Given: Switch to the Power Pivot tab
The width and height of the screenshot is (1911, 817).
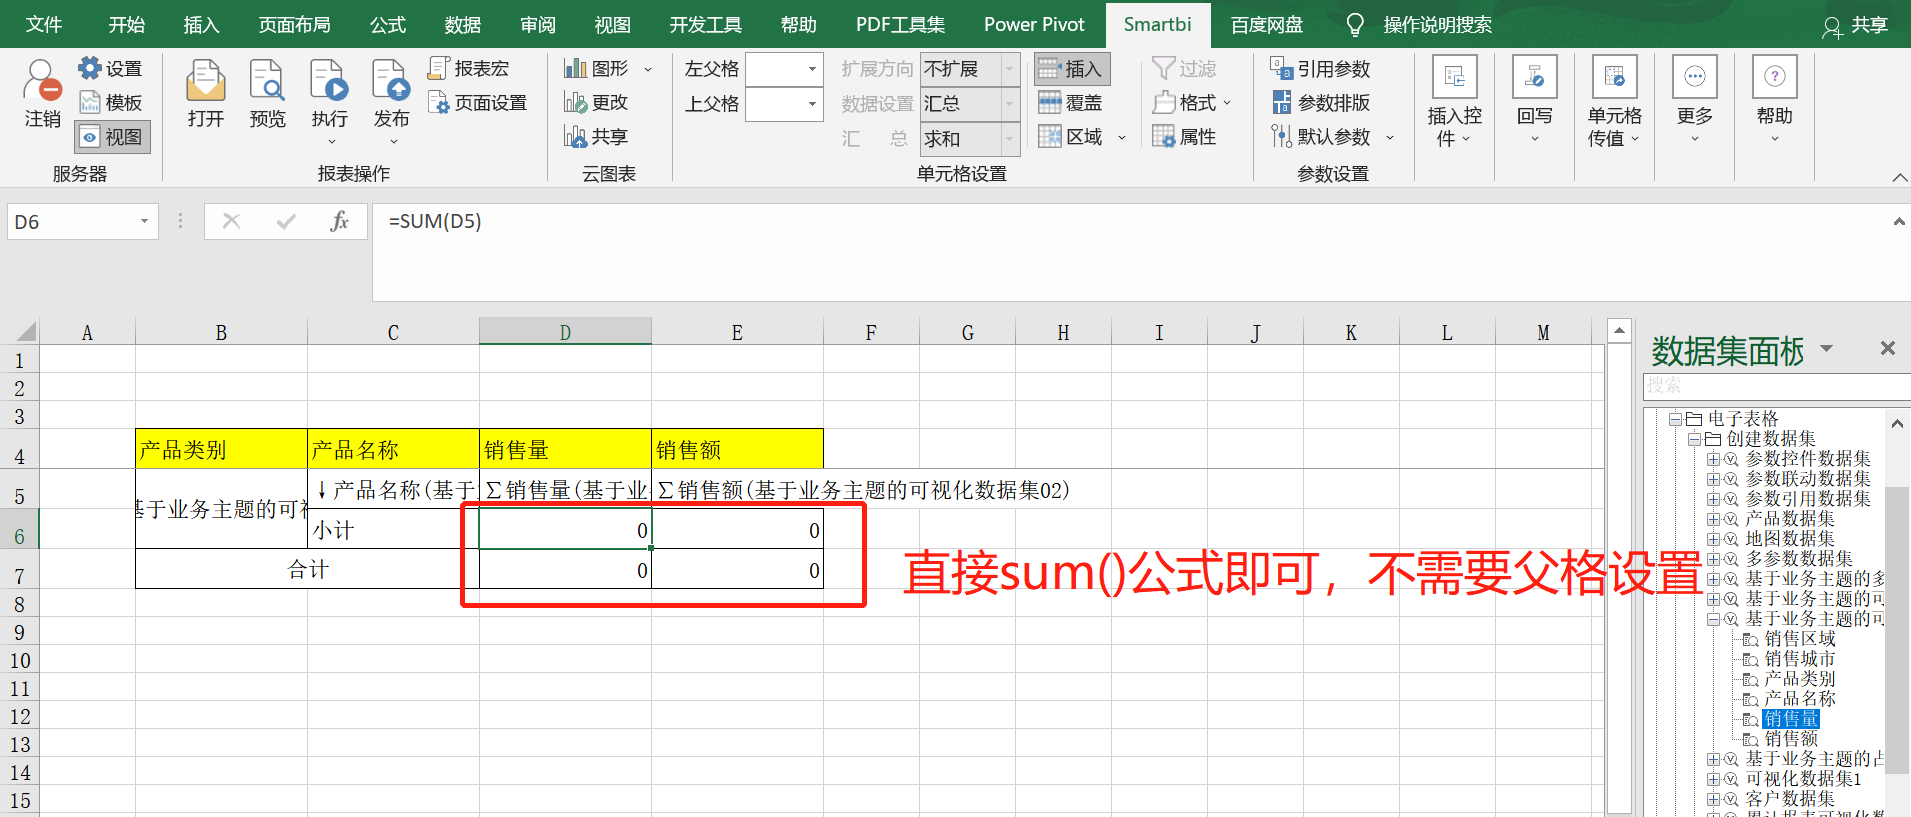Looking at the screenshot, I should [x=1034, y=24].
